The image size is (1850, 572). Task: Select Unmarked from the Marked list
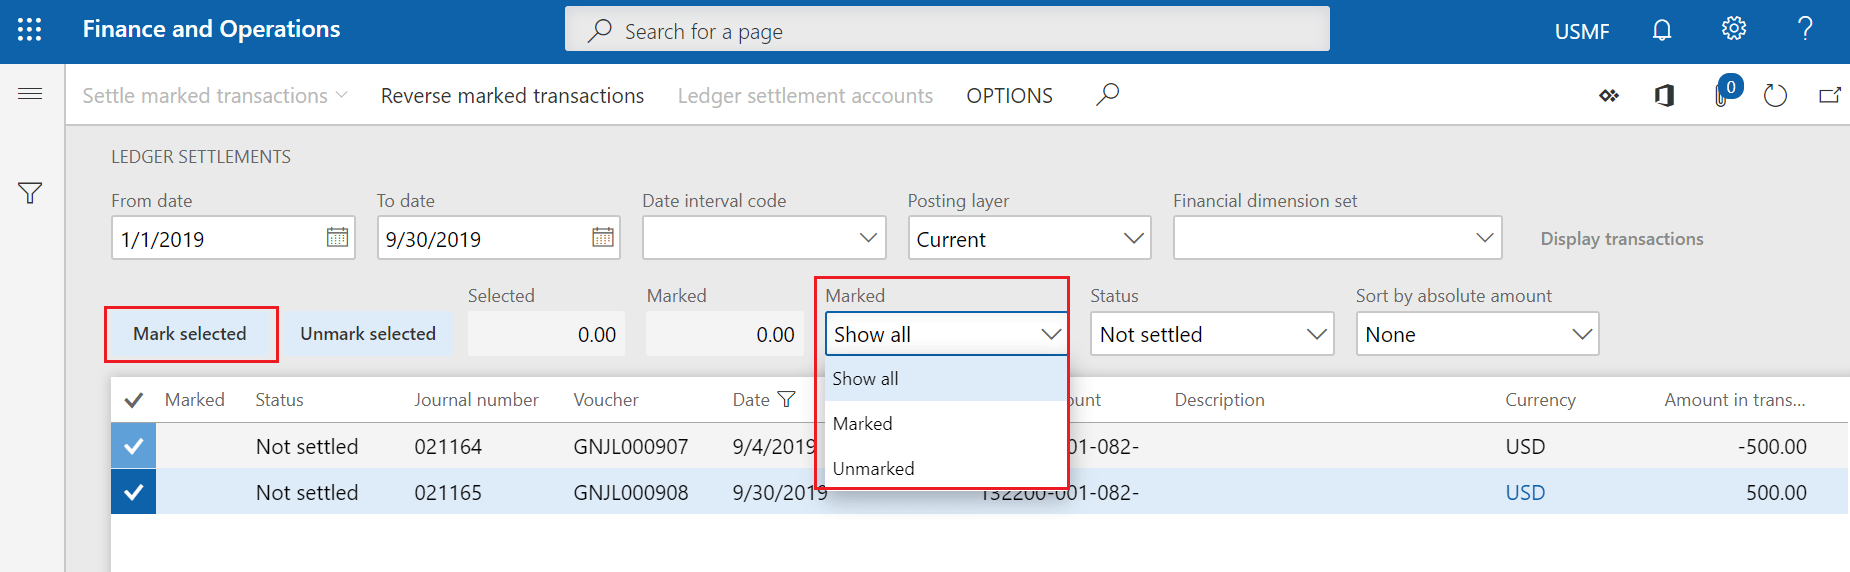(x=873, y=468)
